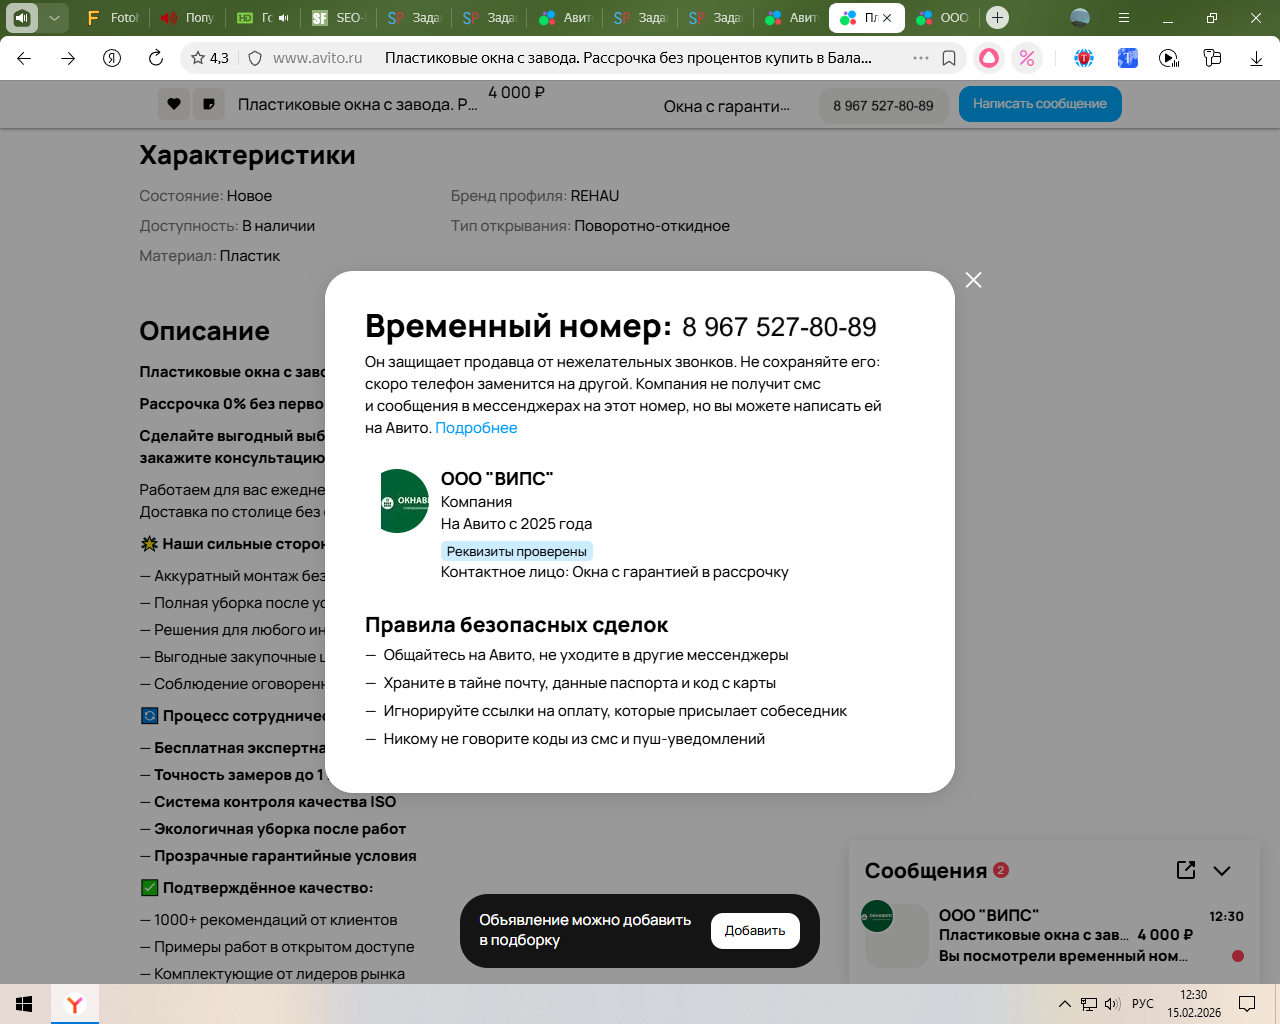Screen dimensions: 1280x1024
Task: Collapse the Сообщения panel
Action: pyautogui.click(x=1222, y=871)
